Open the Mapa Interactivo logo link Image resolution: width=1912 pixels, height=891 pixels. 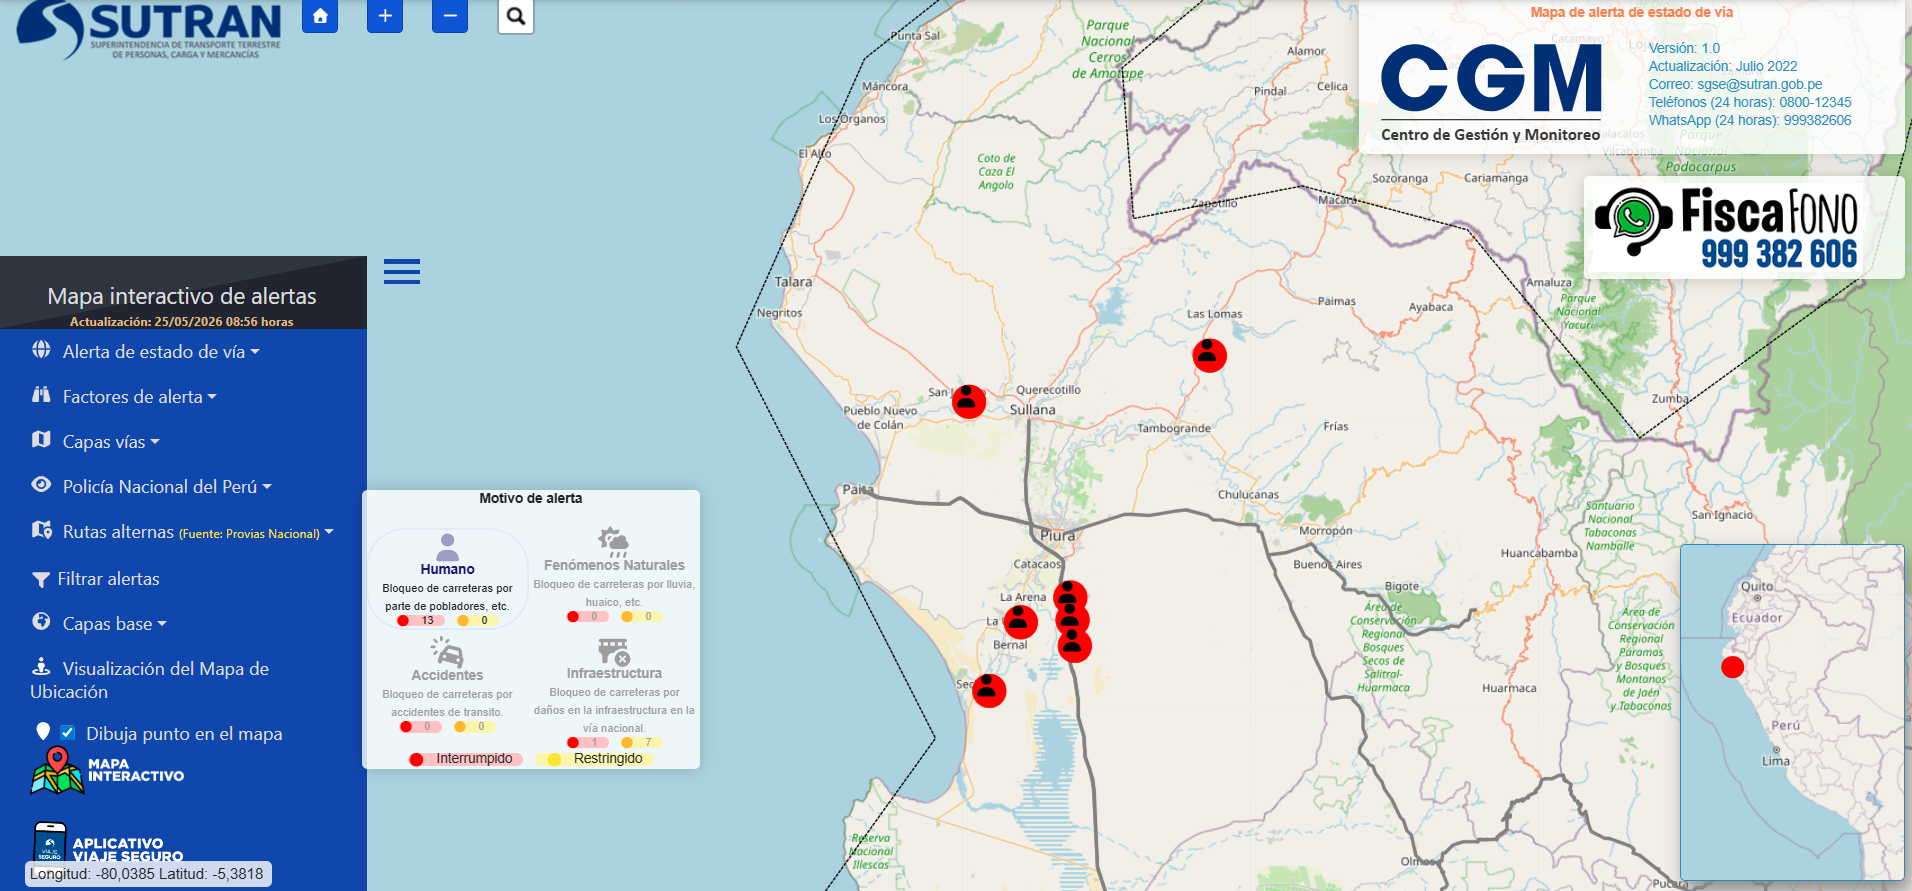[107, 770]
